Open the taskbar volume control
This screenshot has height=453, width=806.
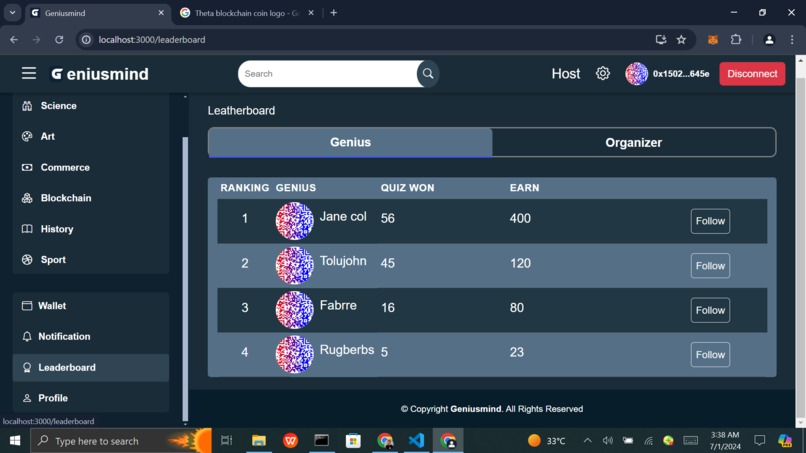(x=608, y=441)
